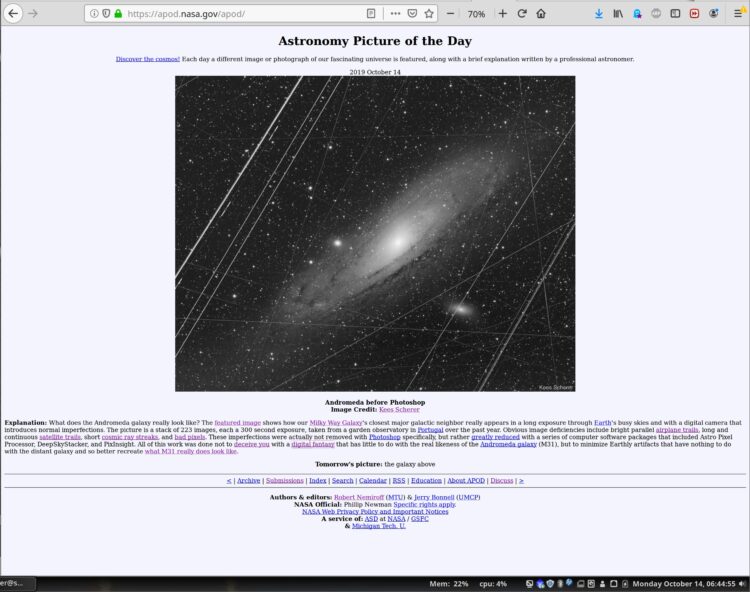Reload the current page
Viewport: 750px width, 592px height.
[x=522, y=14]
